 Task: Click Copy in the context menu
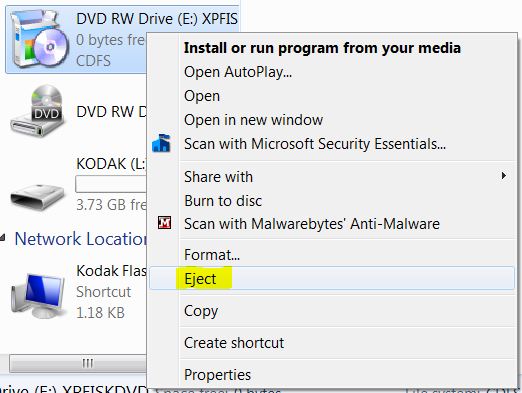[x=201, y=311]
